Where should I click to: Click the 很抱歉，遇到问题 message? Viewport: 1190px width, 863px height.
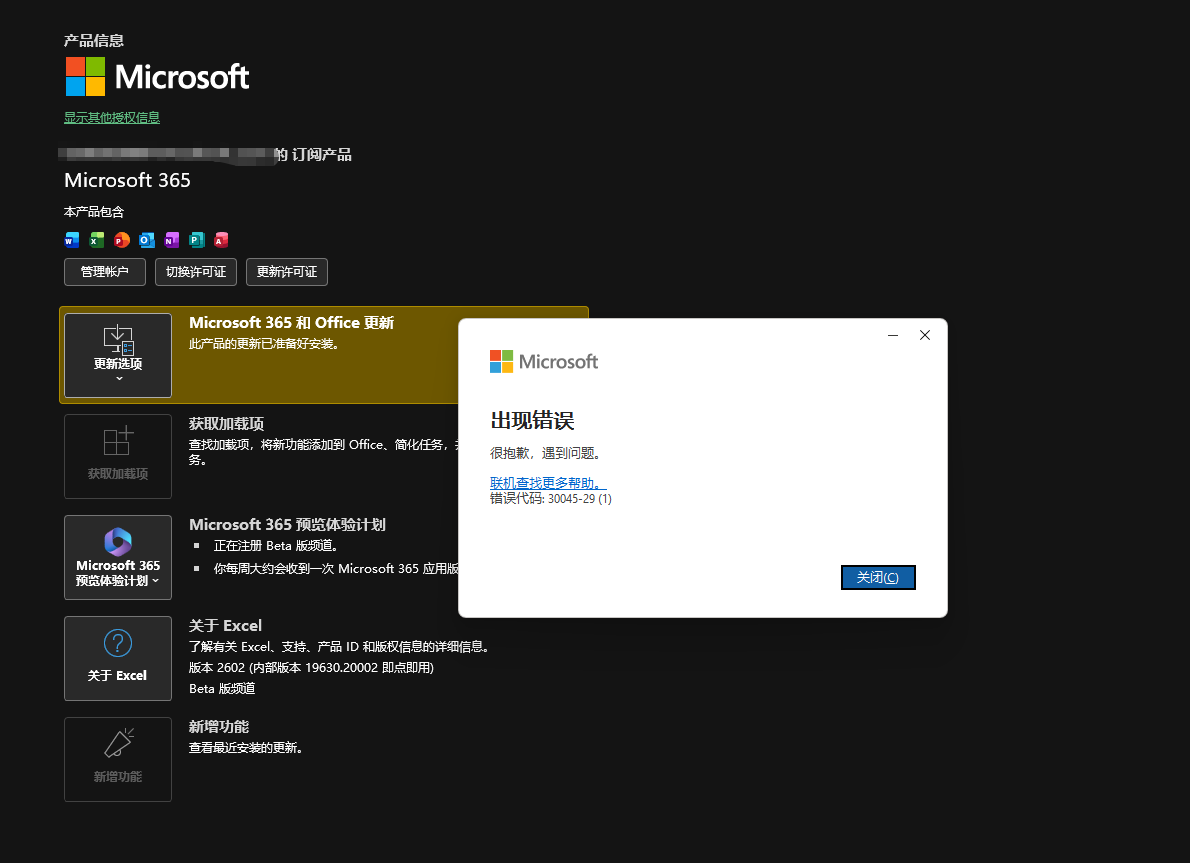click(x=545, y=453)
